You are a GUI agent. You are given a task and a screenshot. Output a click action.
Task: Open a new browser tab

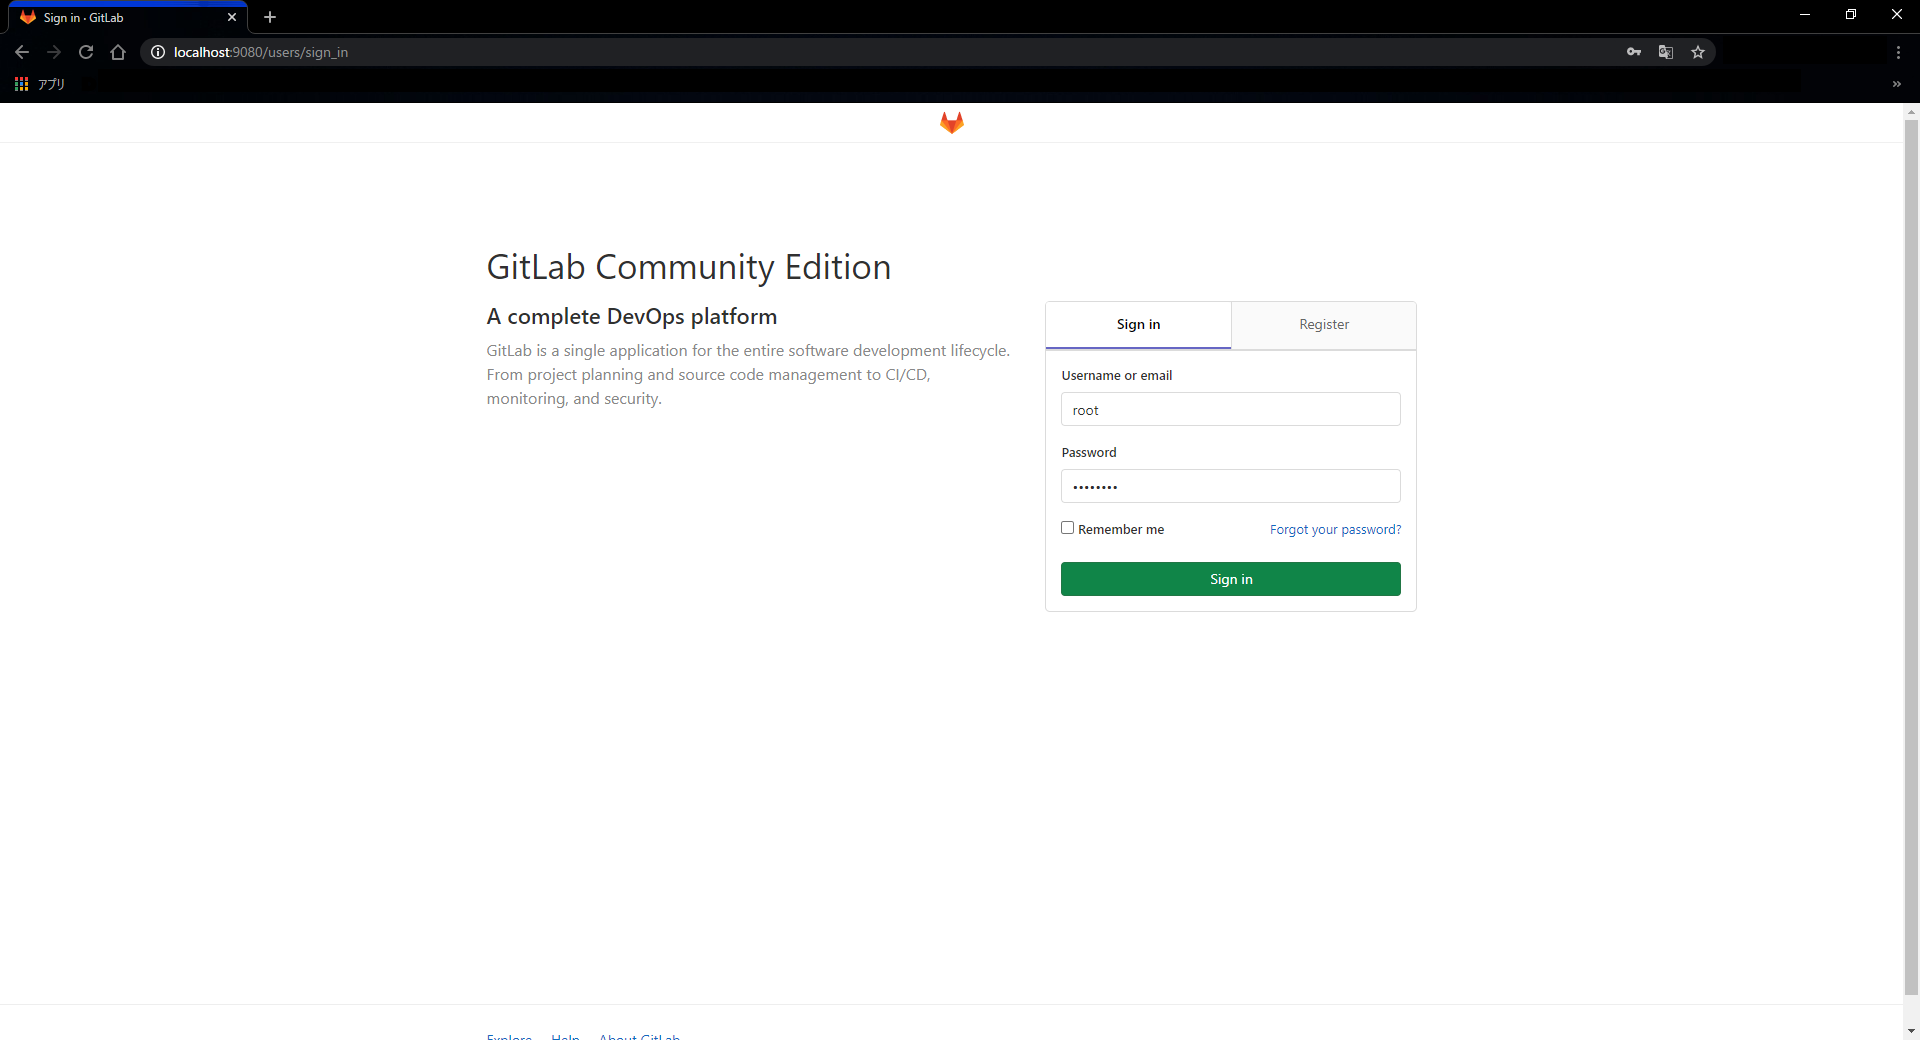270,17
